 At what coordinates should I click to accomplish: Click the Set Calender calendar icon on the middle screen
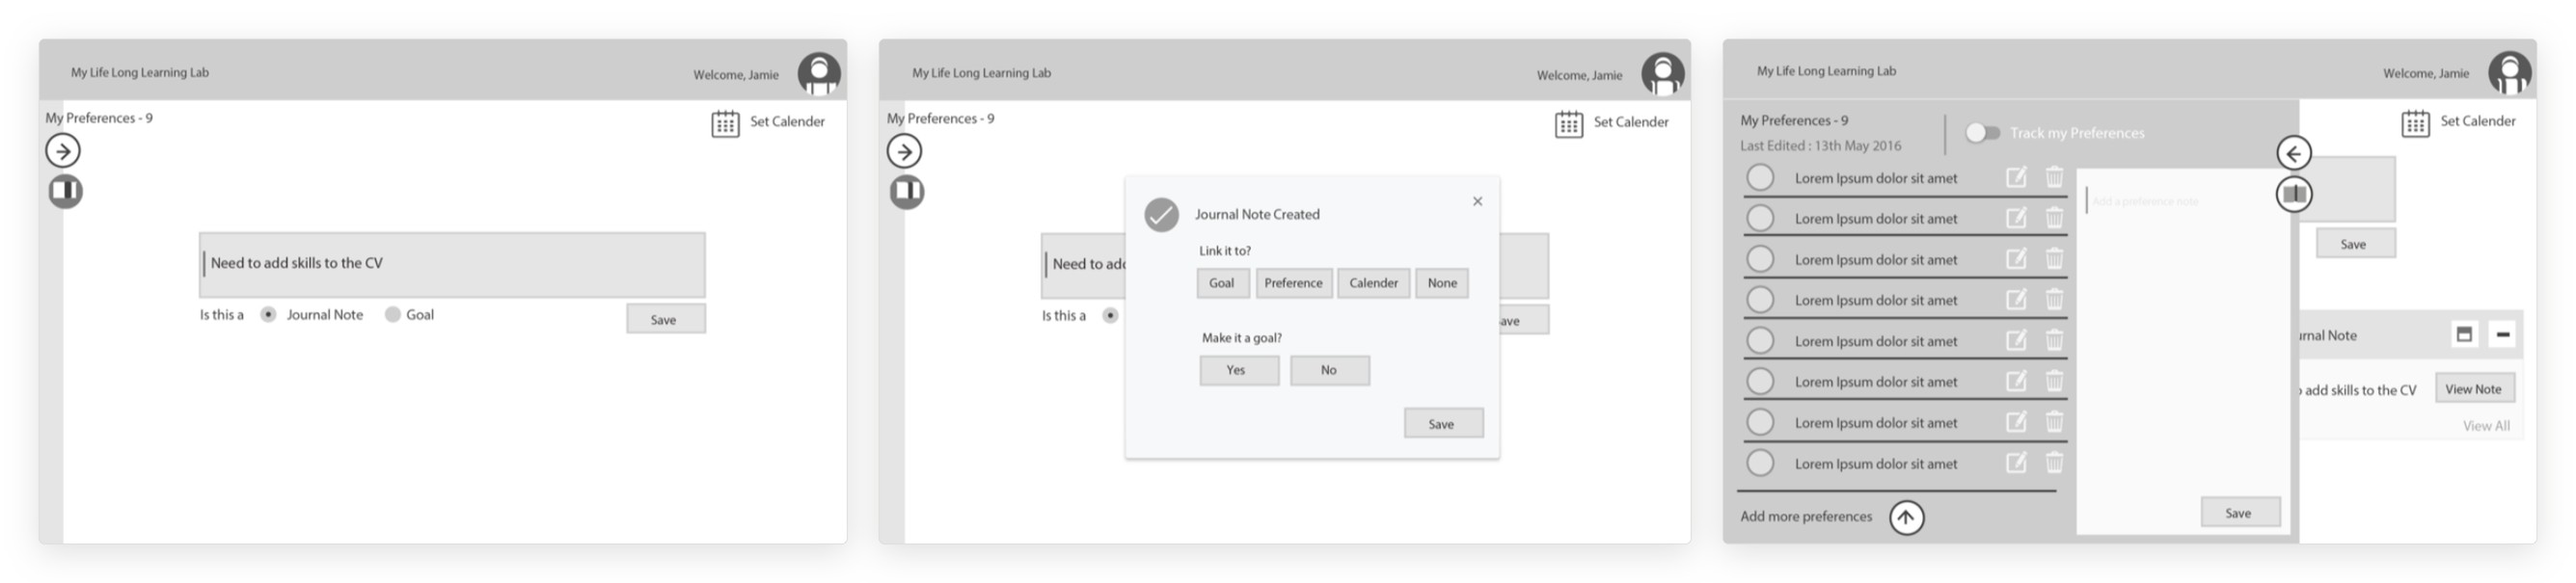pos(1569,124)
